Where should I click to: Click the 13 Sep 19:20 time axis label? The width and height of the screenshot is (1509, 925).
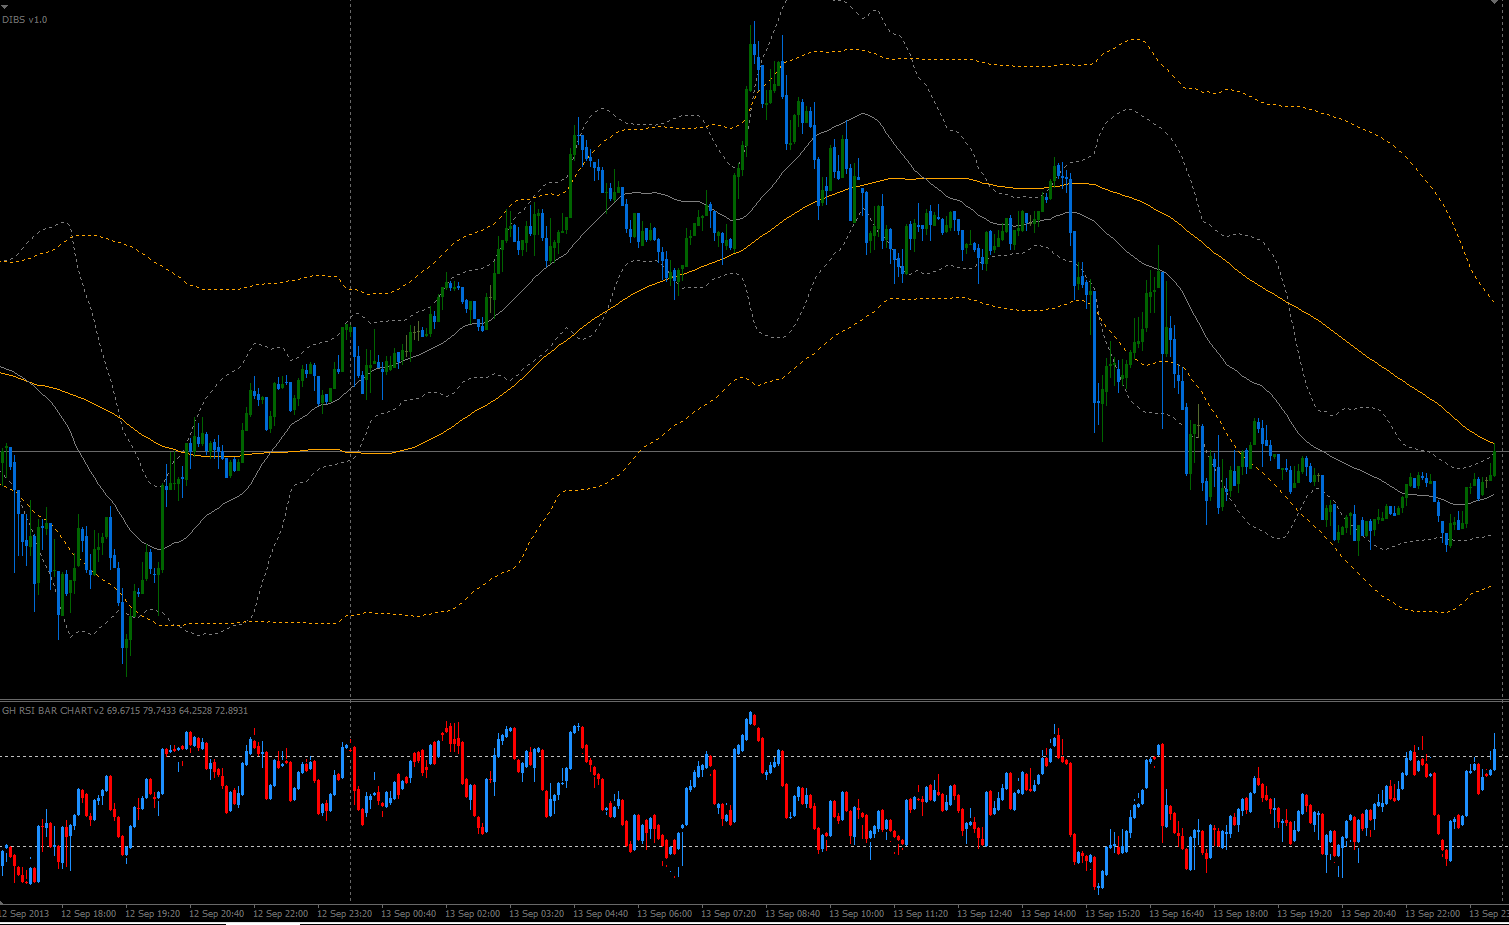(x=1304, y=914)
